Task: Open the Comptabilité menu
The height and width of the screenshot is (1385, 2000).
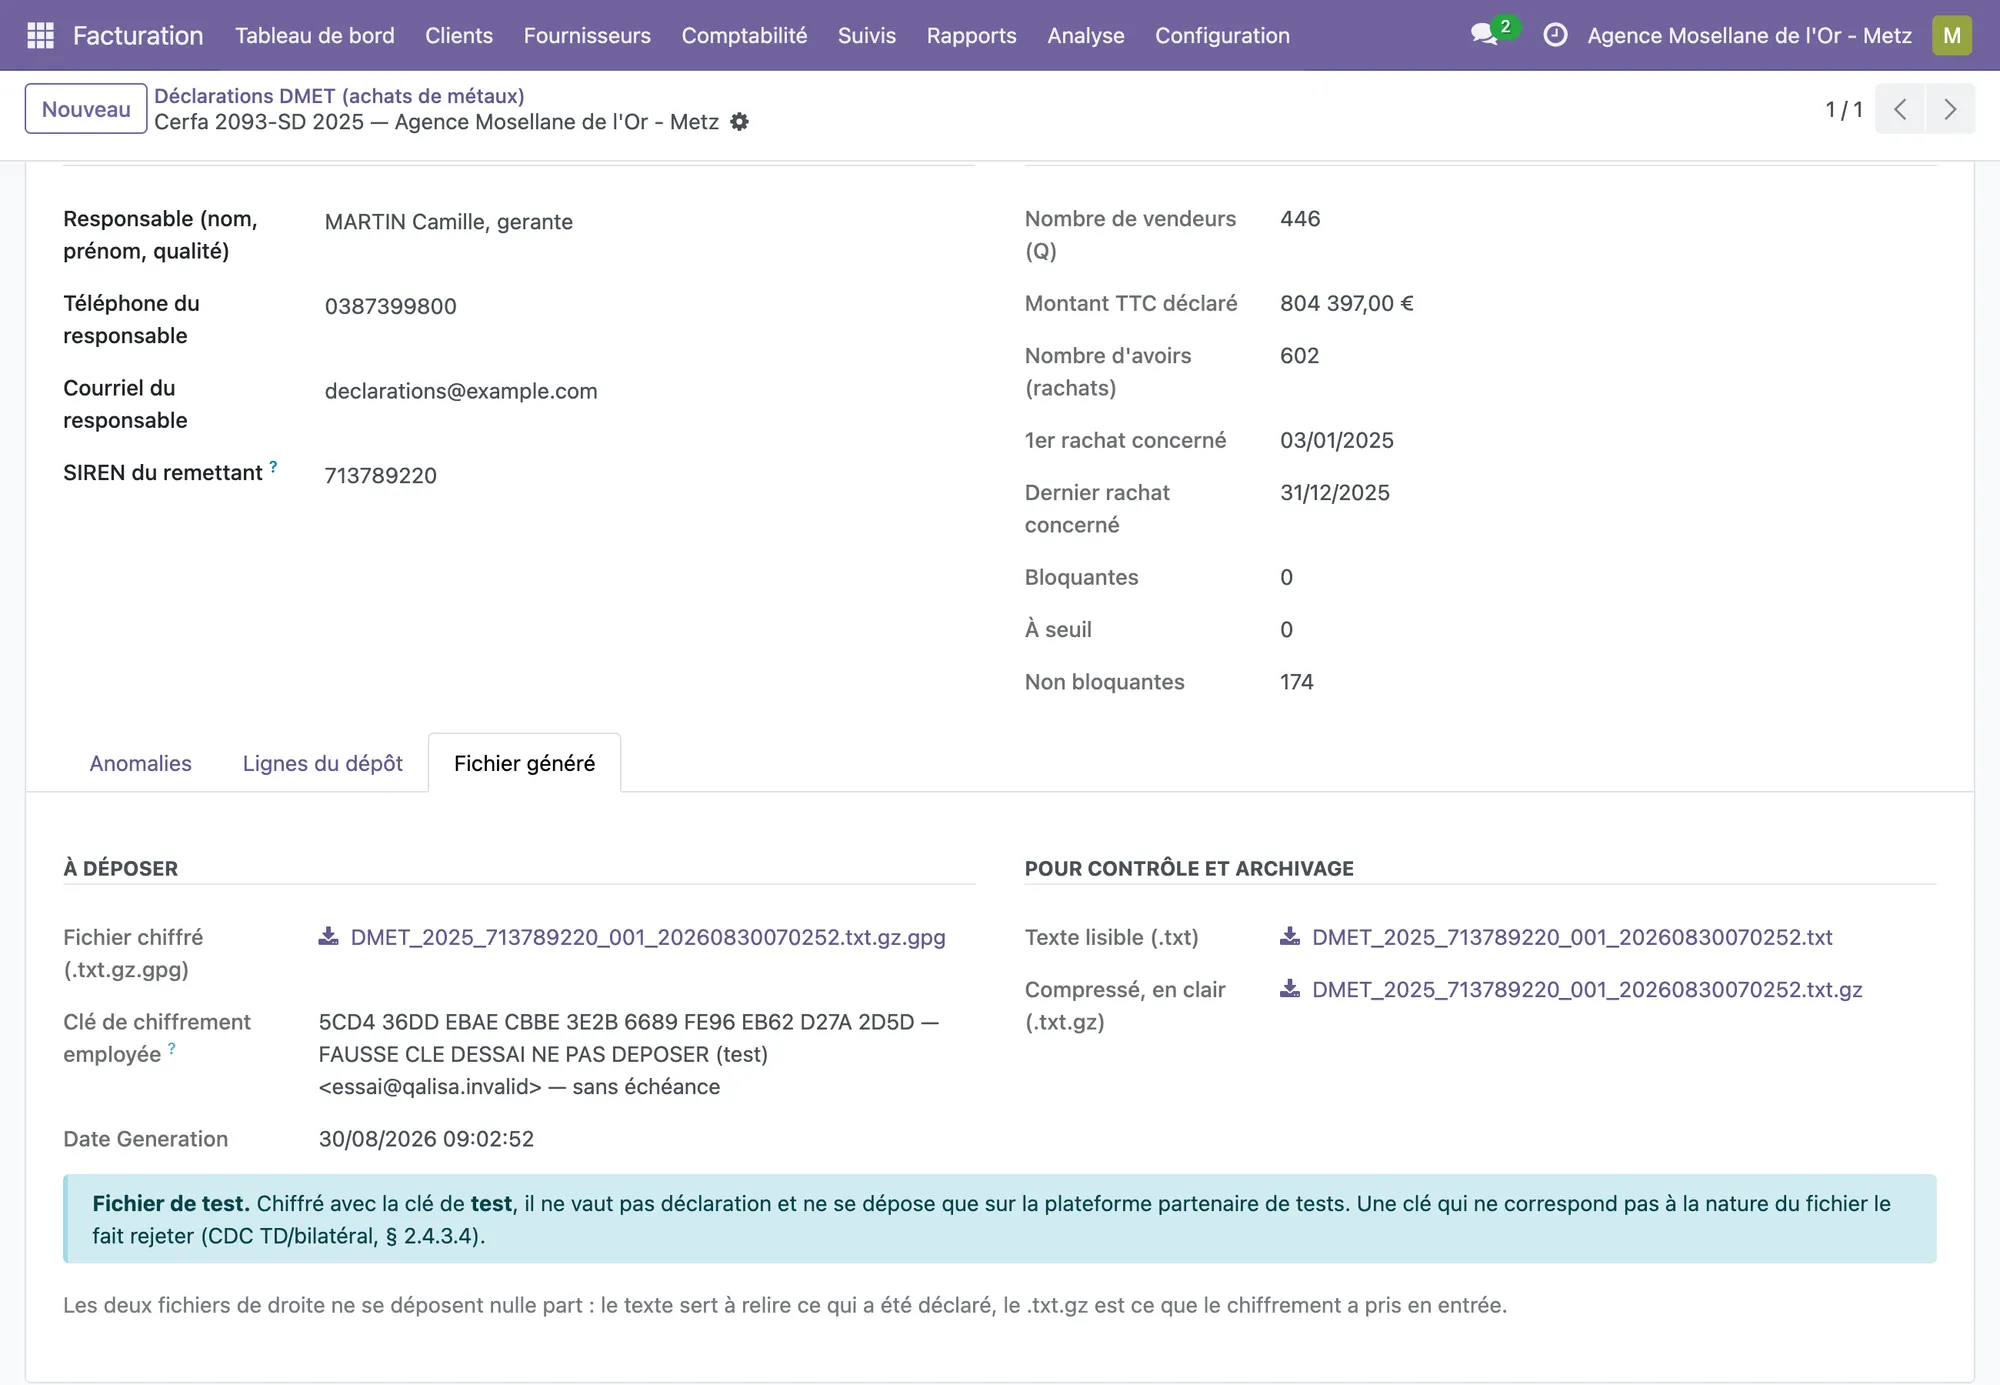Action: pyautogui.click(x=744, y=35)
